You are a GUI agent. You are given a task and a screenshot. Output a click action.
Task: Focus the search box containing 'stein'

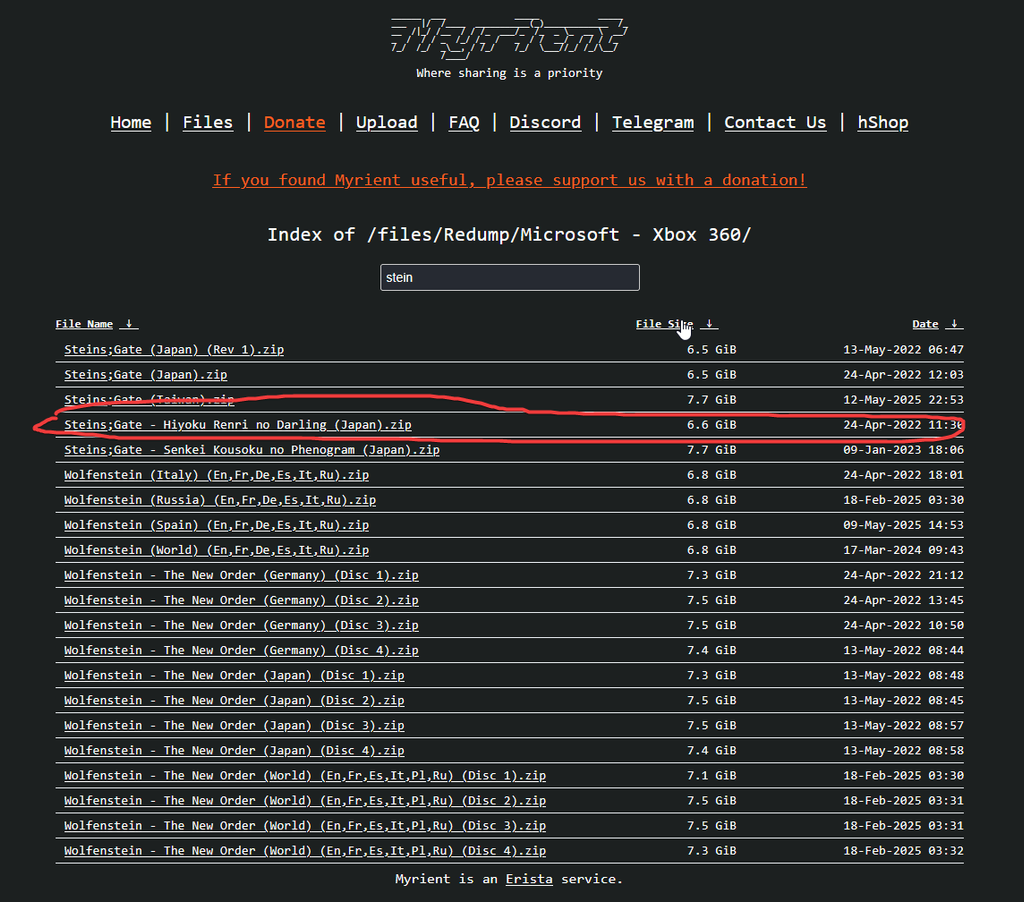point(509,277)
